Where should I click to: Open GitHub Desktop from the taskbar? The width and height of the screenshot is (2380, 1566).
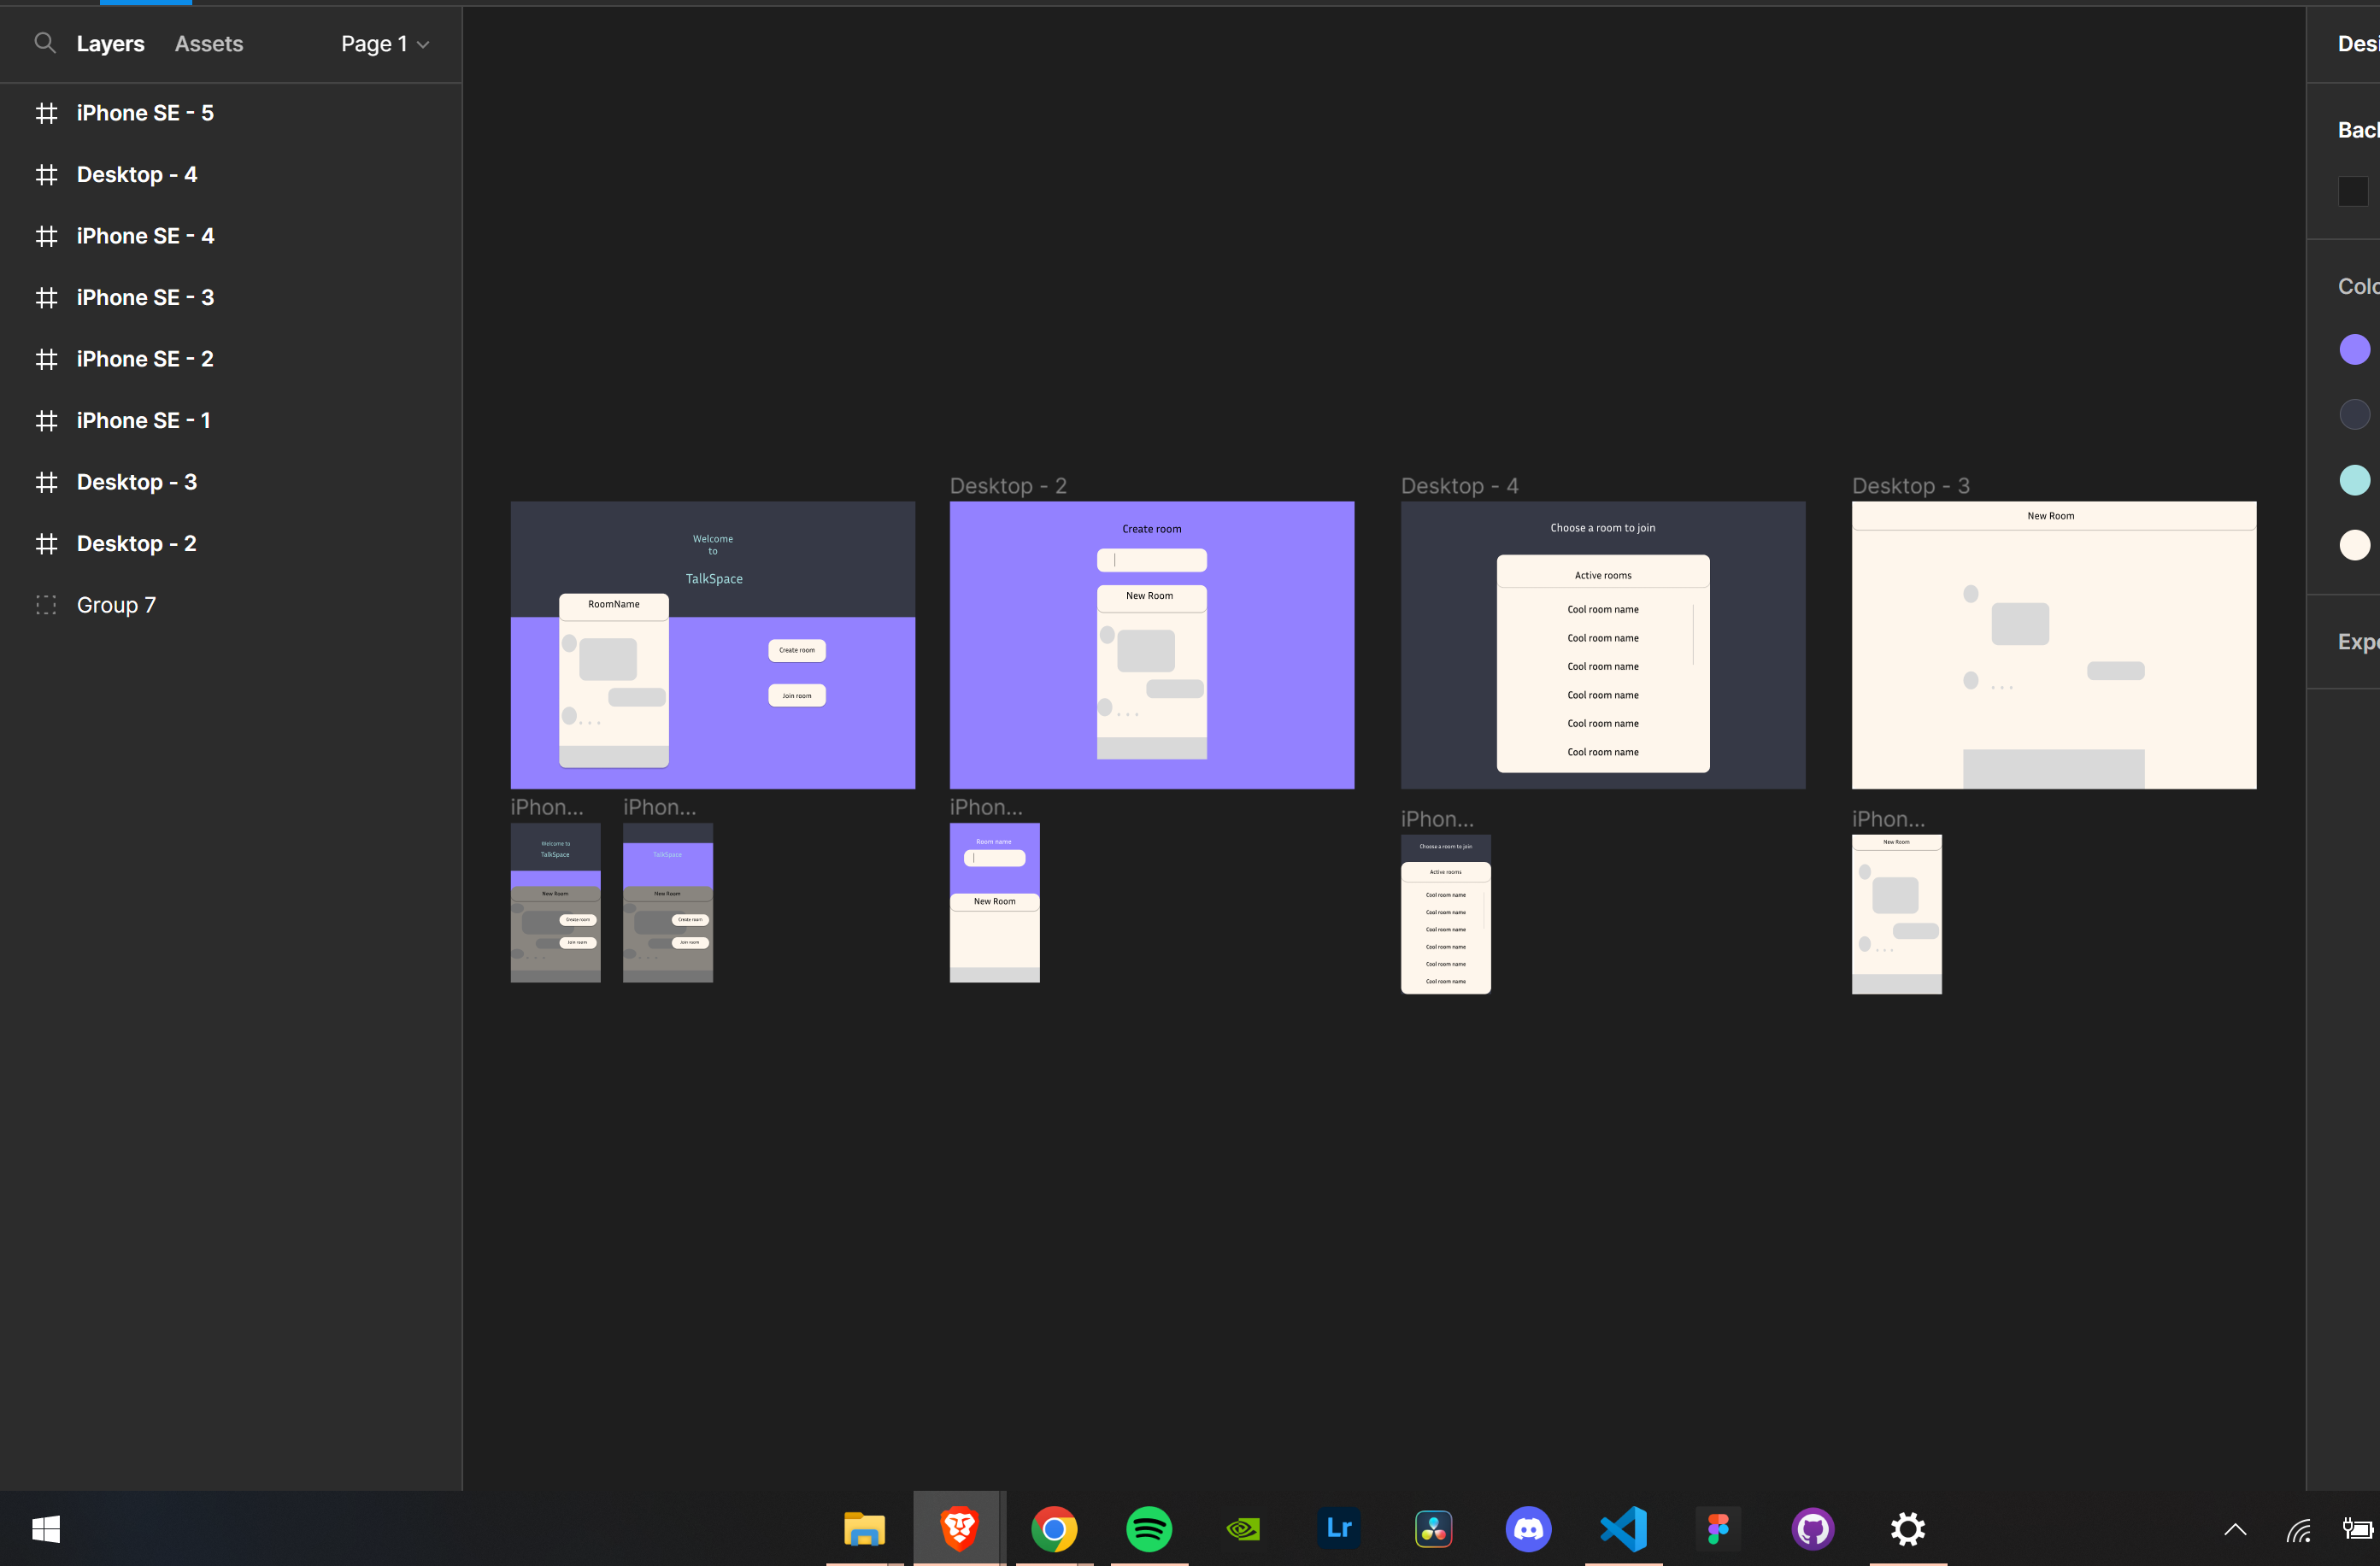[x=1812, y=1528]
